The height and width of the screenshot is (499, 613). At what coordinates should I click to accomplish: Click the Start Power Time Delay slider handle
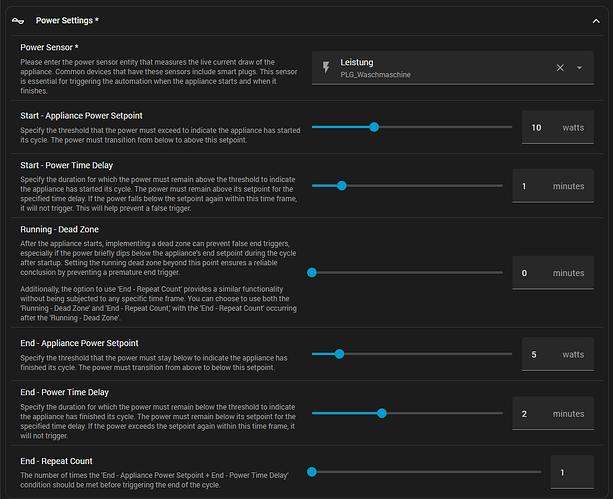341,185
